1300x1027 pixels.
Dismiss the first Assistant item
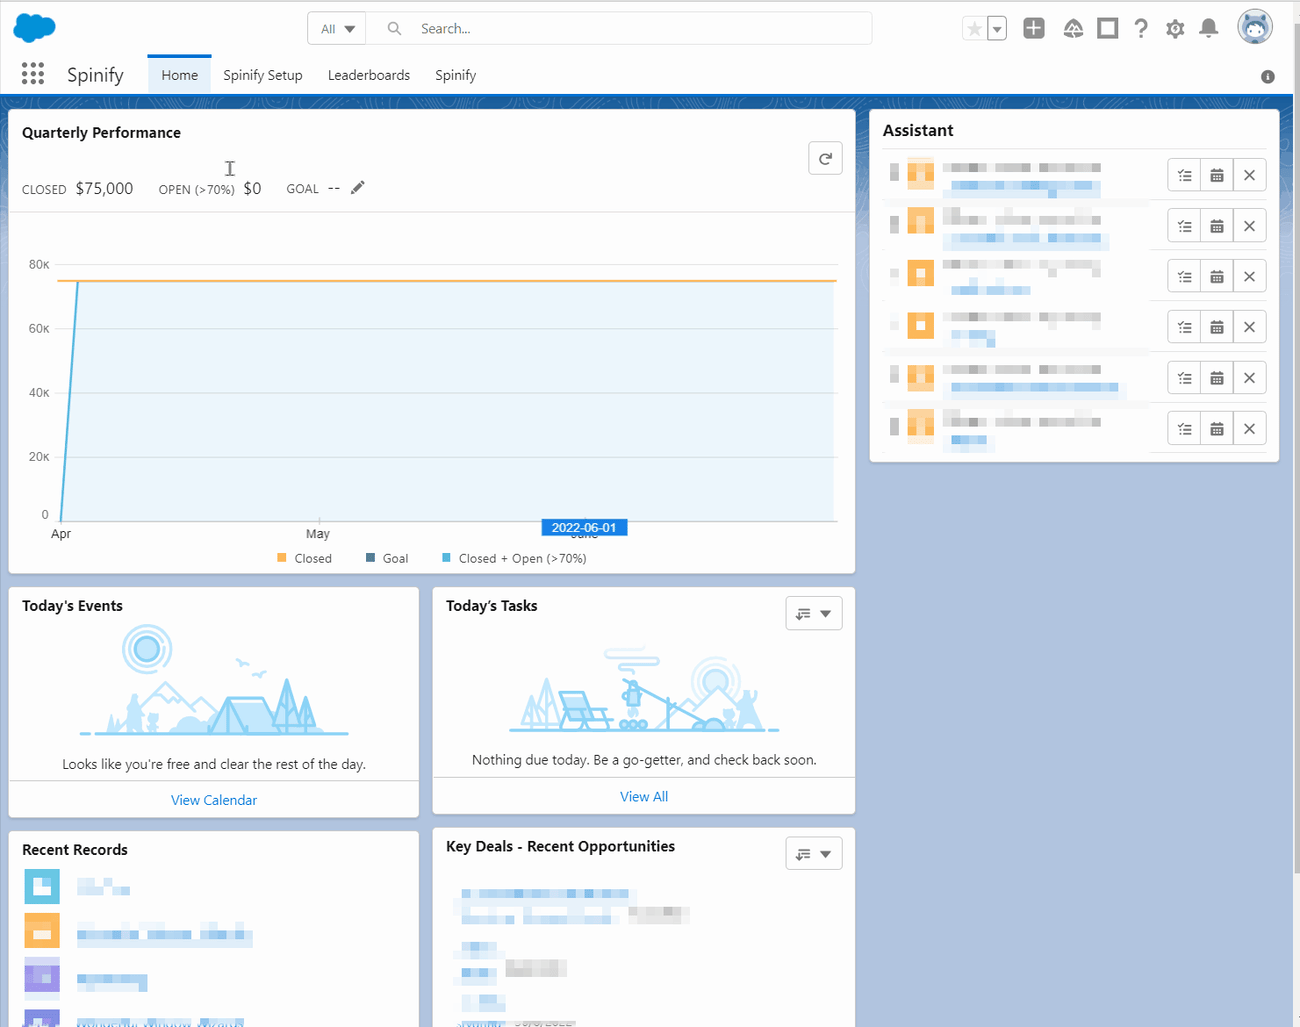[x=1250, y=175]
